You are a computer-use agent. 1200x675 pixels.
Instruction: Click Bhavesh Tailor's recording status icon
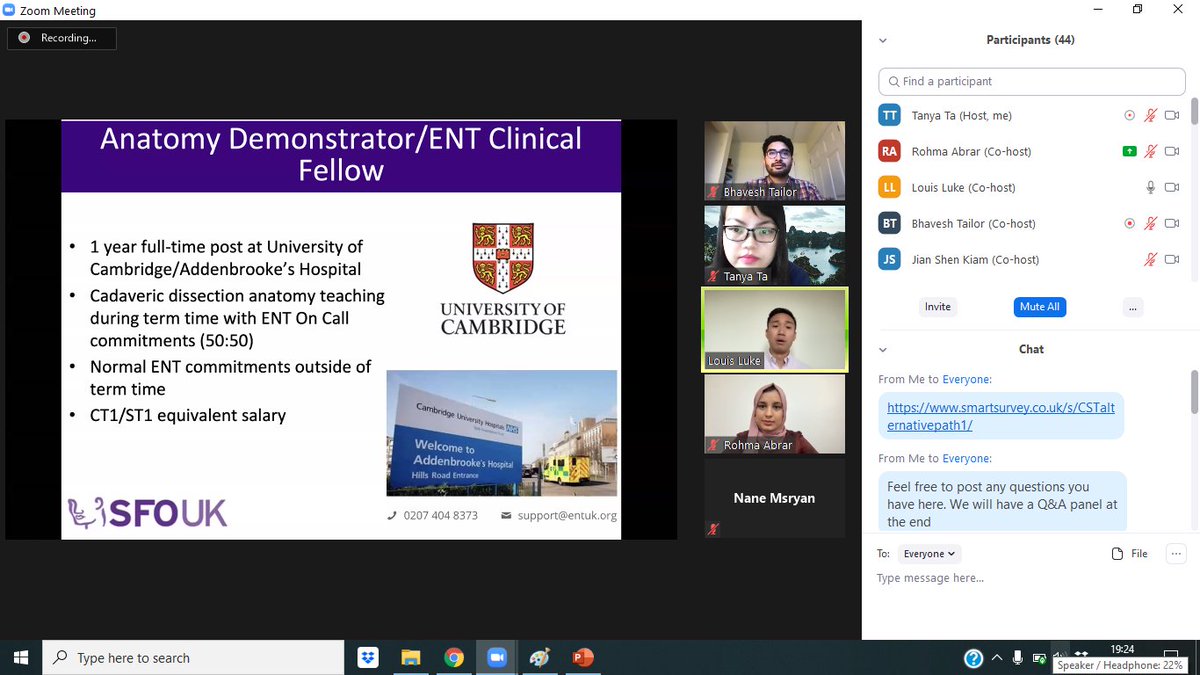(x=1130, y=224)
